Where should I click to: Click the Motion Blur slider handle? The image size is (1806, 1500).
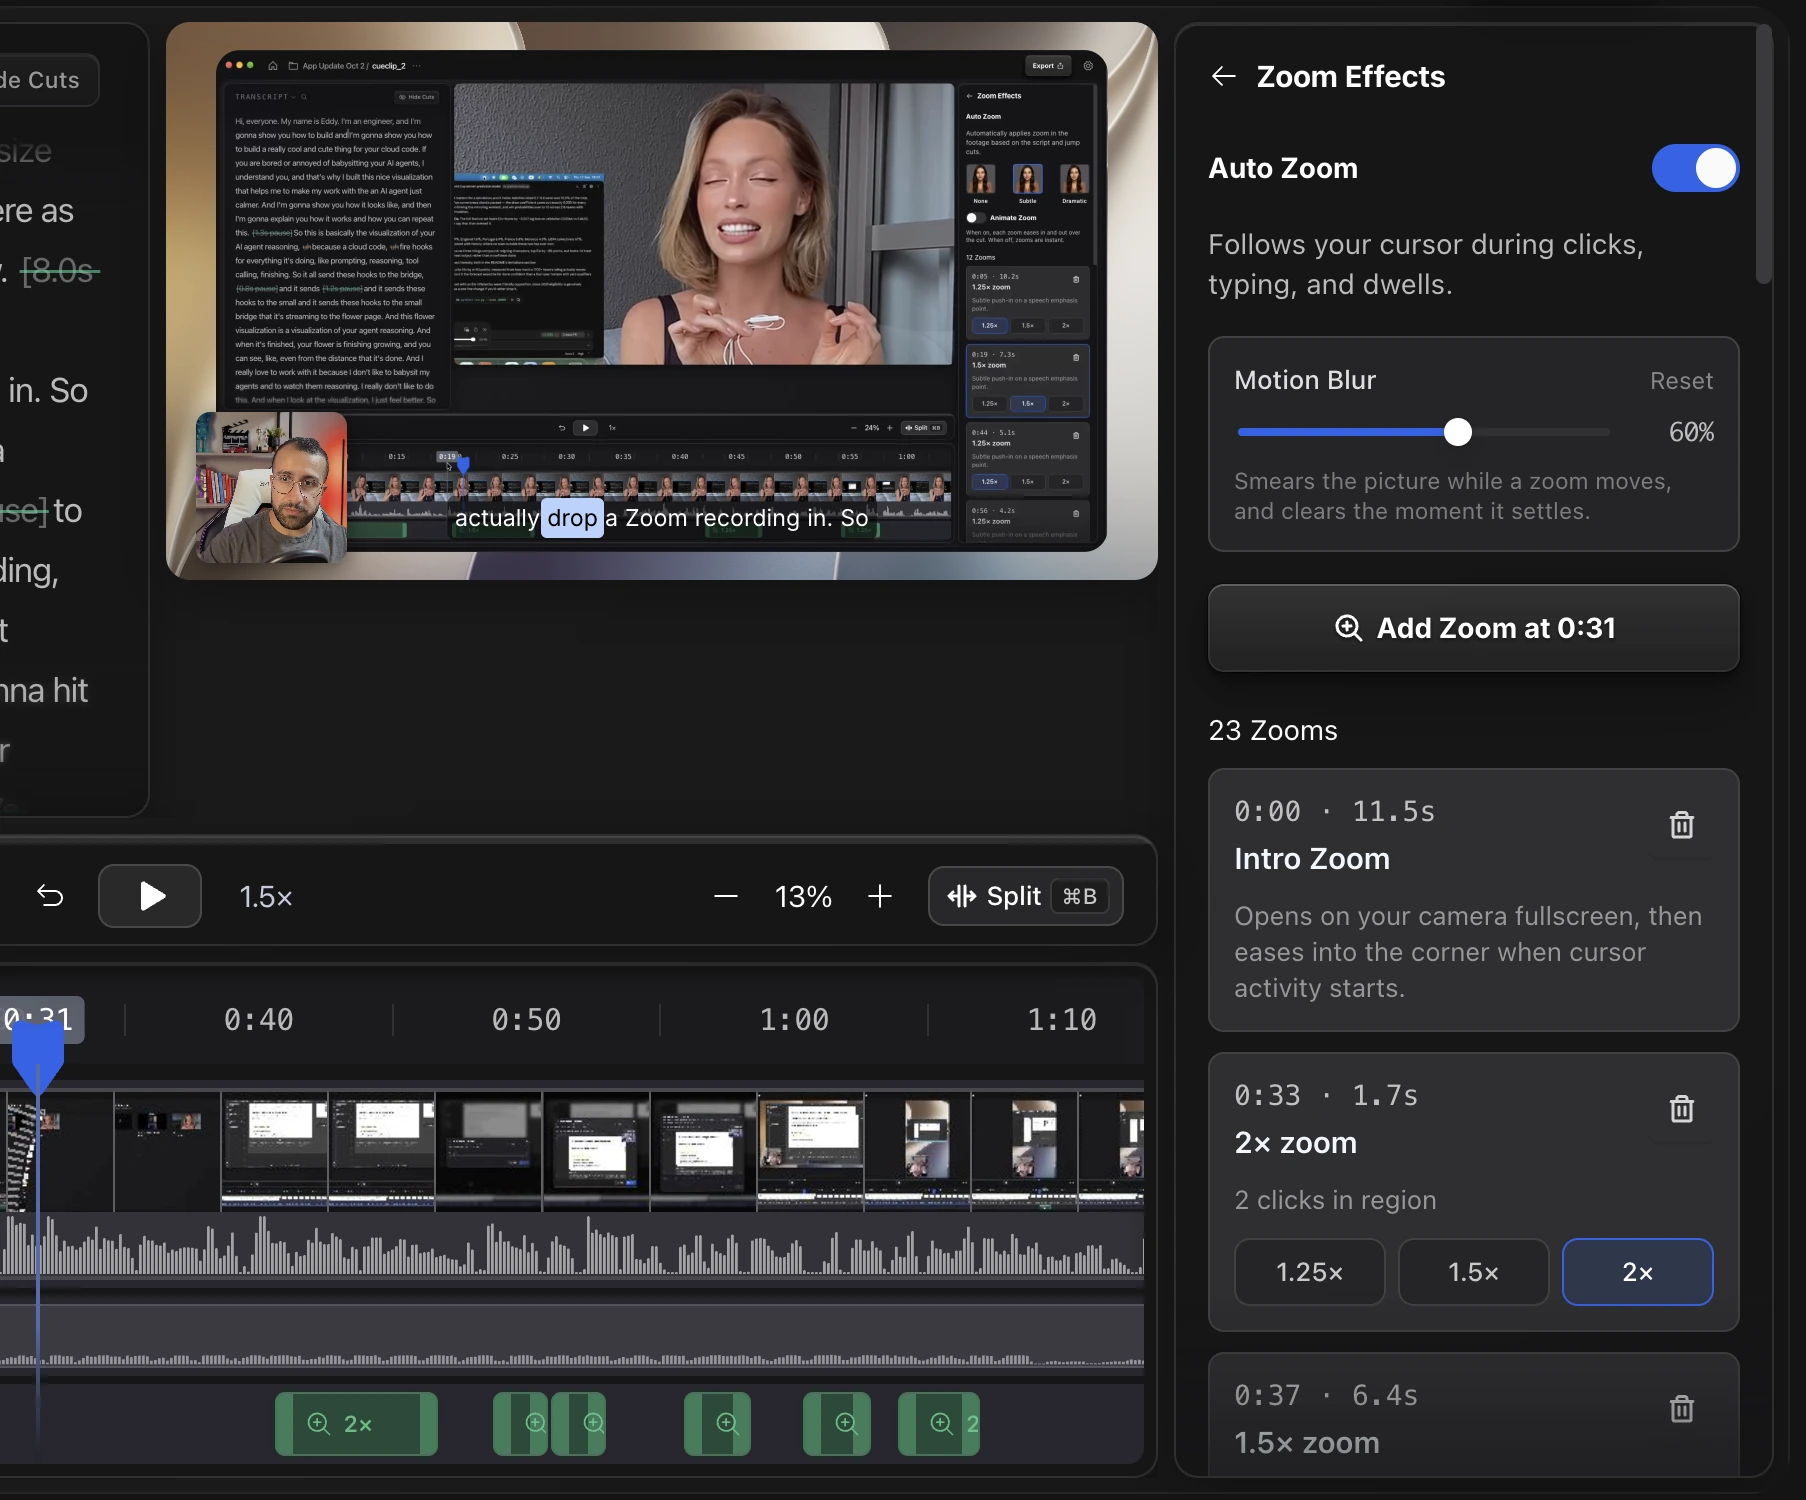click(x=1458, y=432)
